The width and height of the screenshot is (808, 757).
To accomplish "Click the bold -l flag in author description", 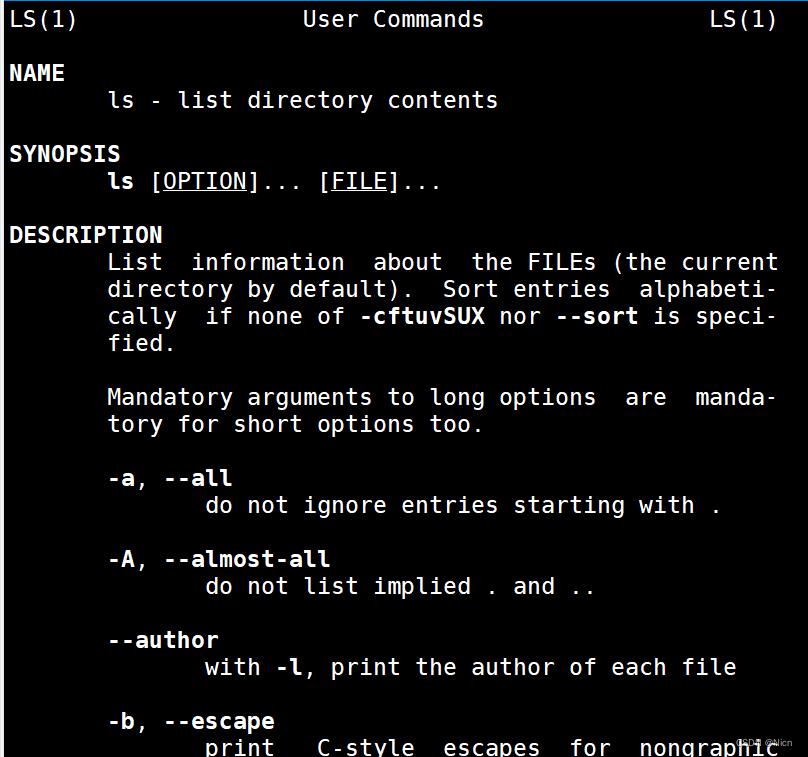I will [290, 667].
